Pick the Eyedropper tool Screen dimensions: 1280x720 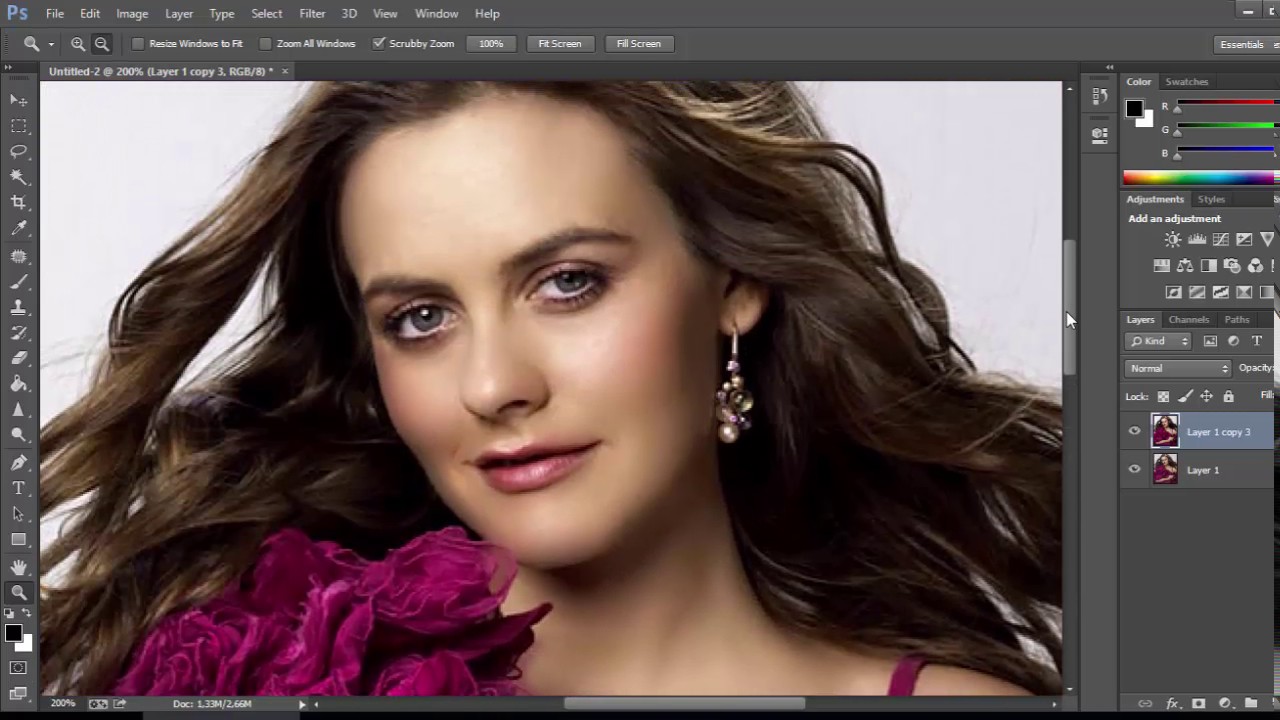click(19, 228)
